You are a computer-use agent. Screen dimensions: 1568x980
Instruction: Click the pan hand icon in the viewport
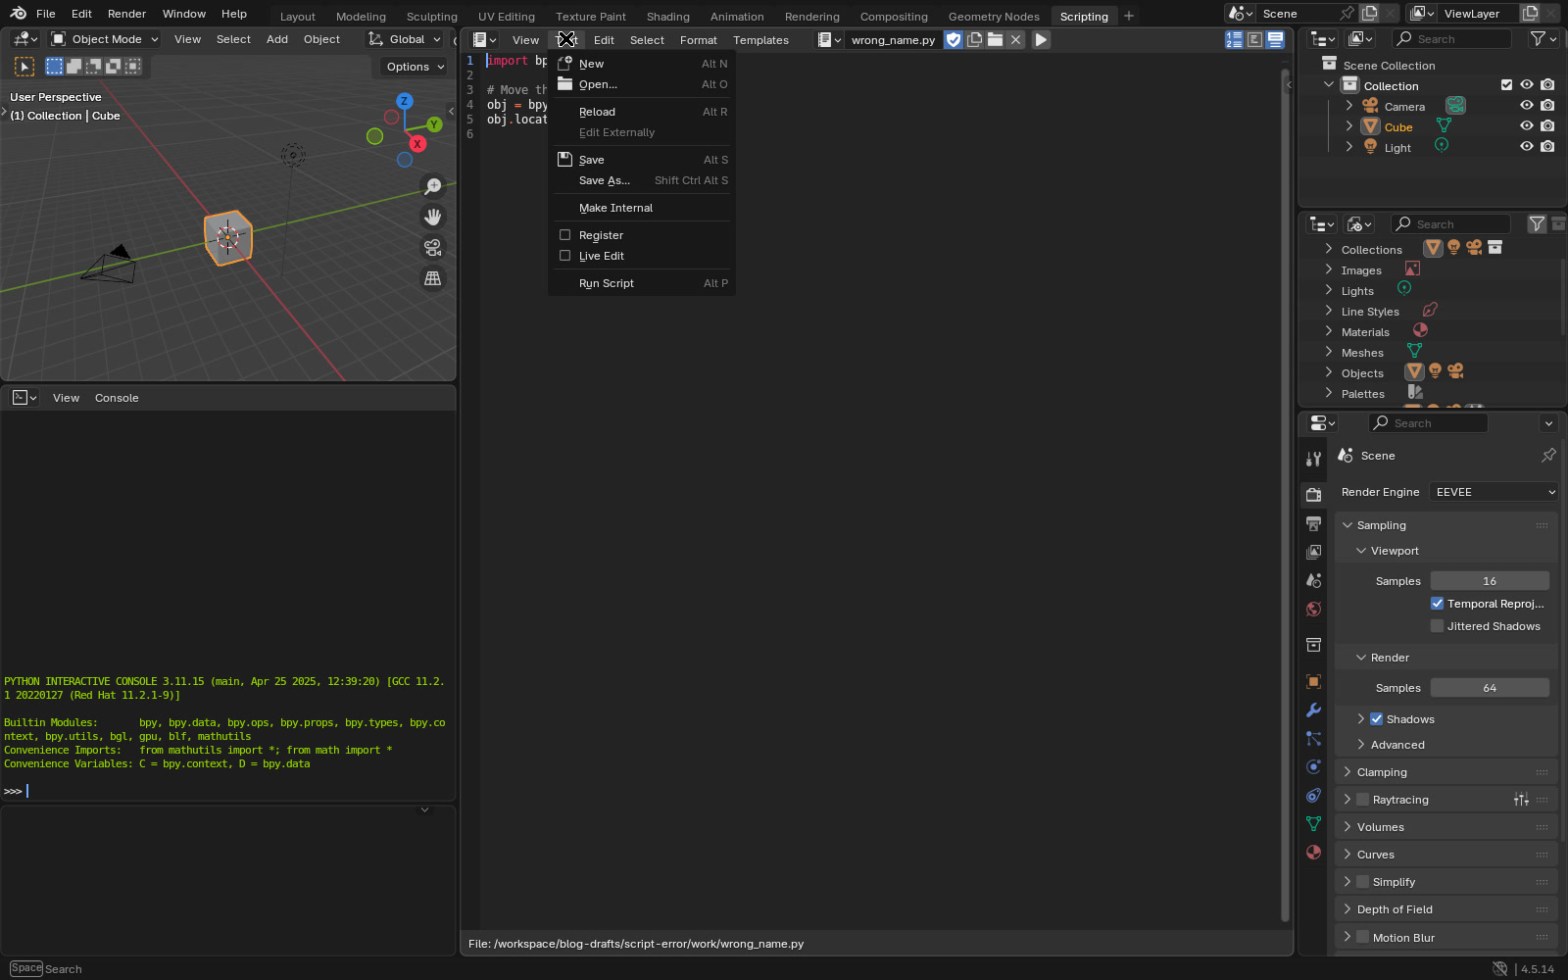click(x=433, y=217)
